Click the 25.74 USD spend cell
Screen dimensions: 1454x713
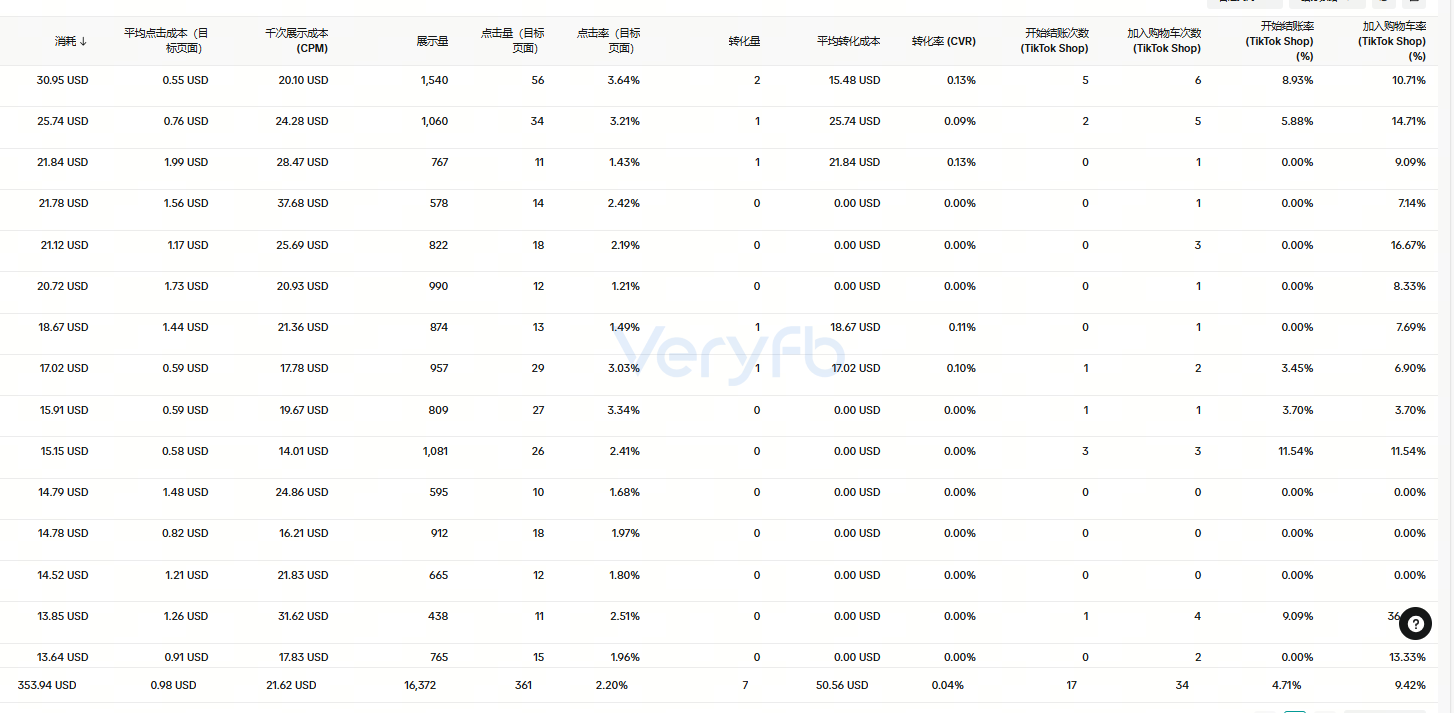(x=63, y=121)
